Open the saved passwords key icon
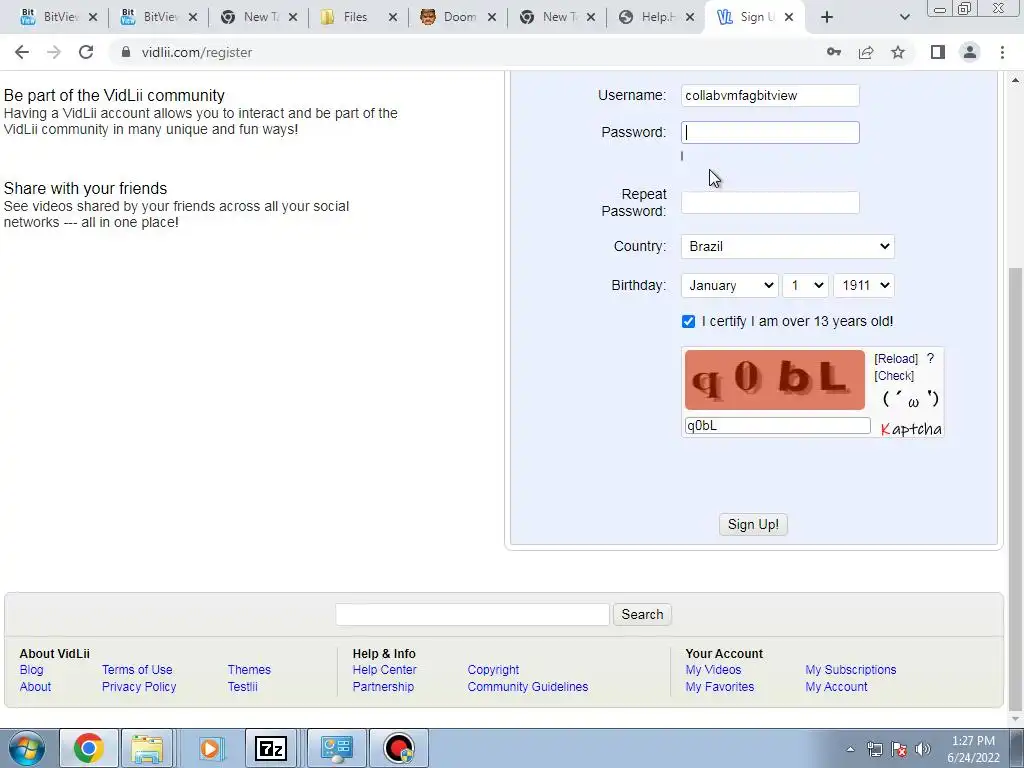The height and width of the screenshot is (768, 1024). (834, 52)
